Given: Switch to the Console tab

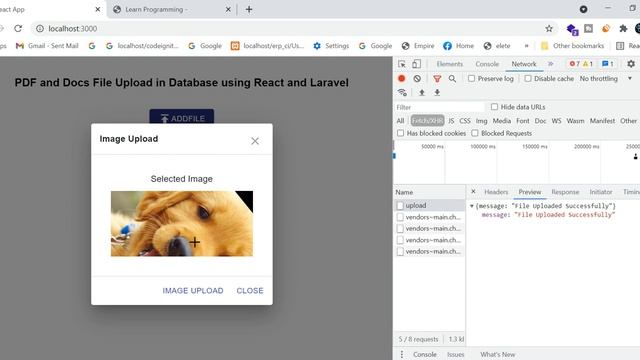Looking at the screenshot, I should (487, 64).
